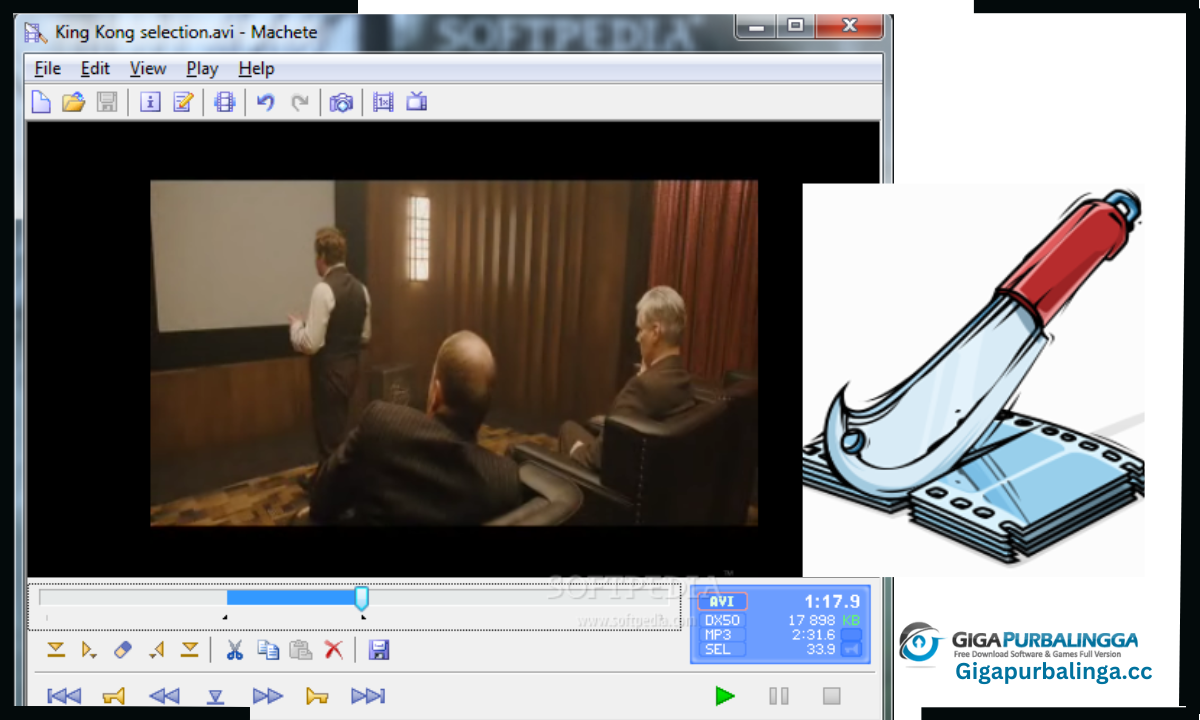Clear selection with the eraser icon
The width and height of the screenshot is (1200, 720).
[x=123, y=650]
